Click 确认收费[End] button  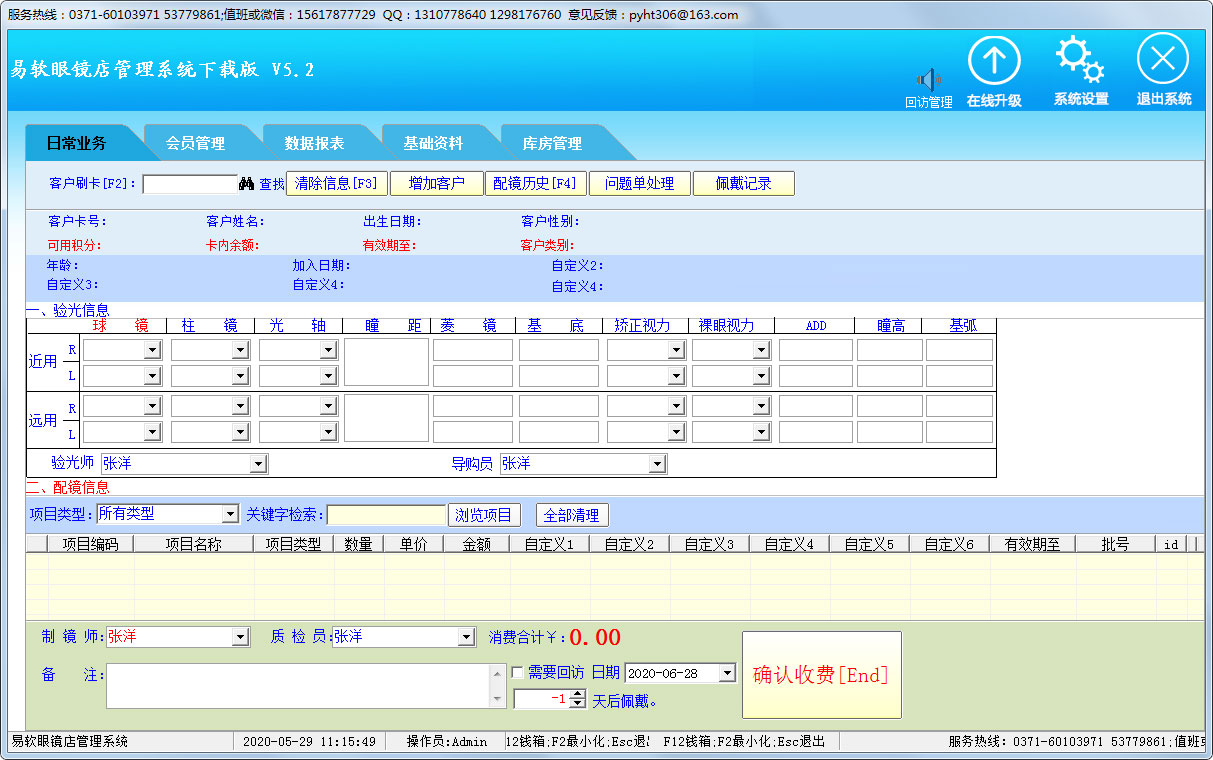coord(821,675)
